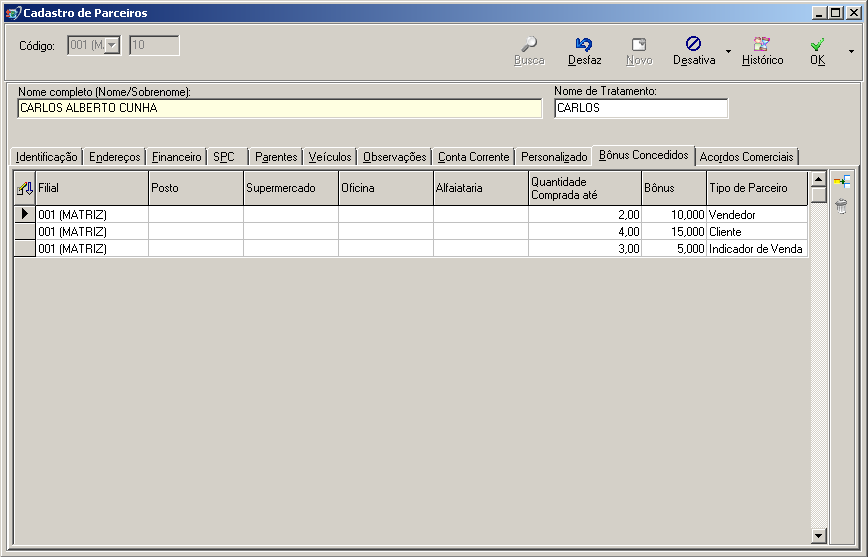Click the trash delete row icon
This screenshot has height=557, width=868.
[x=841, y=206]
